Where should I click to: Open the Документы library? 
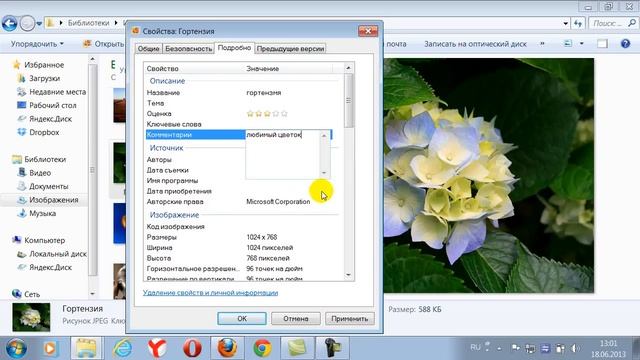coord(43,186)
